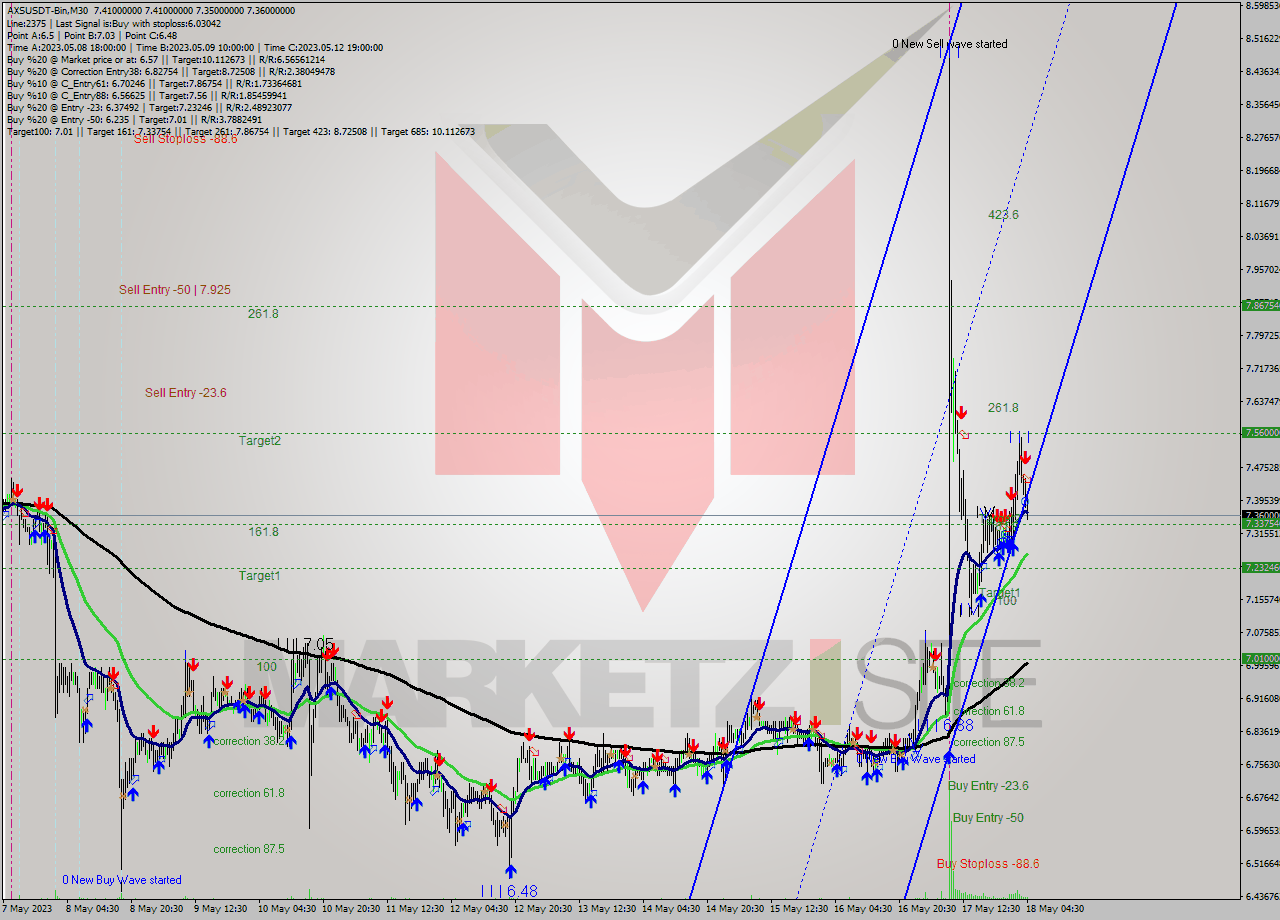Click the '14 May 20:30' time axis label
1280x920 pixels.
coord(735,909)
